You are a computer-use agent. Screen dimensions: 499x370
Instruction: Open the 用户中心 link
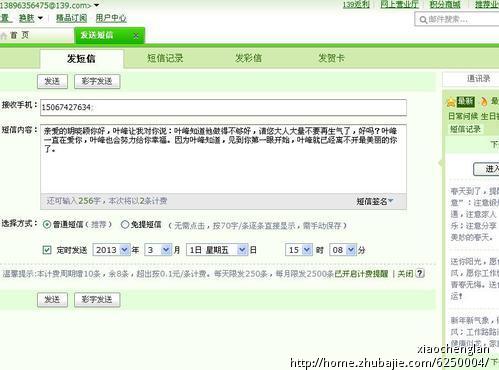(x=111, y=18)
